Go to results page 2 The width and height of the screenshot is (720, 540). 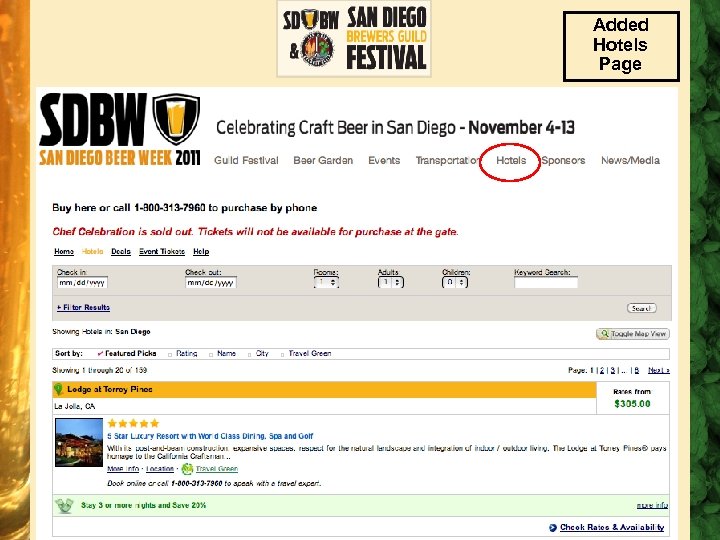click(602, 370)
